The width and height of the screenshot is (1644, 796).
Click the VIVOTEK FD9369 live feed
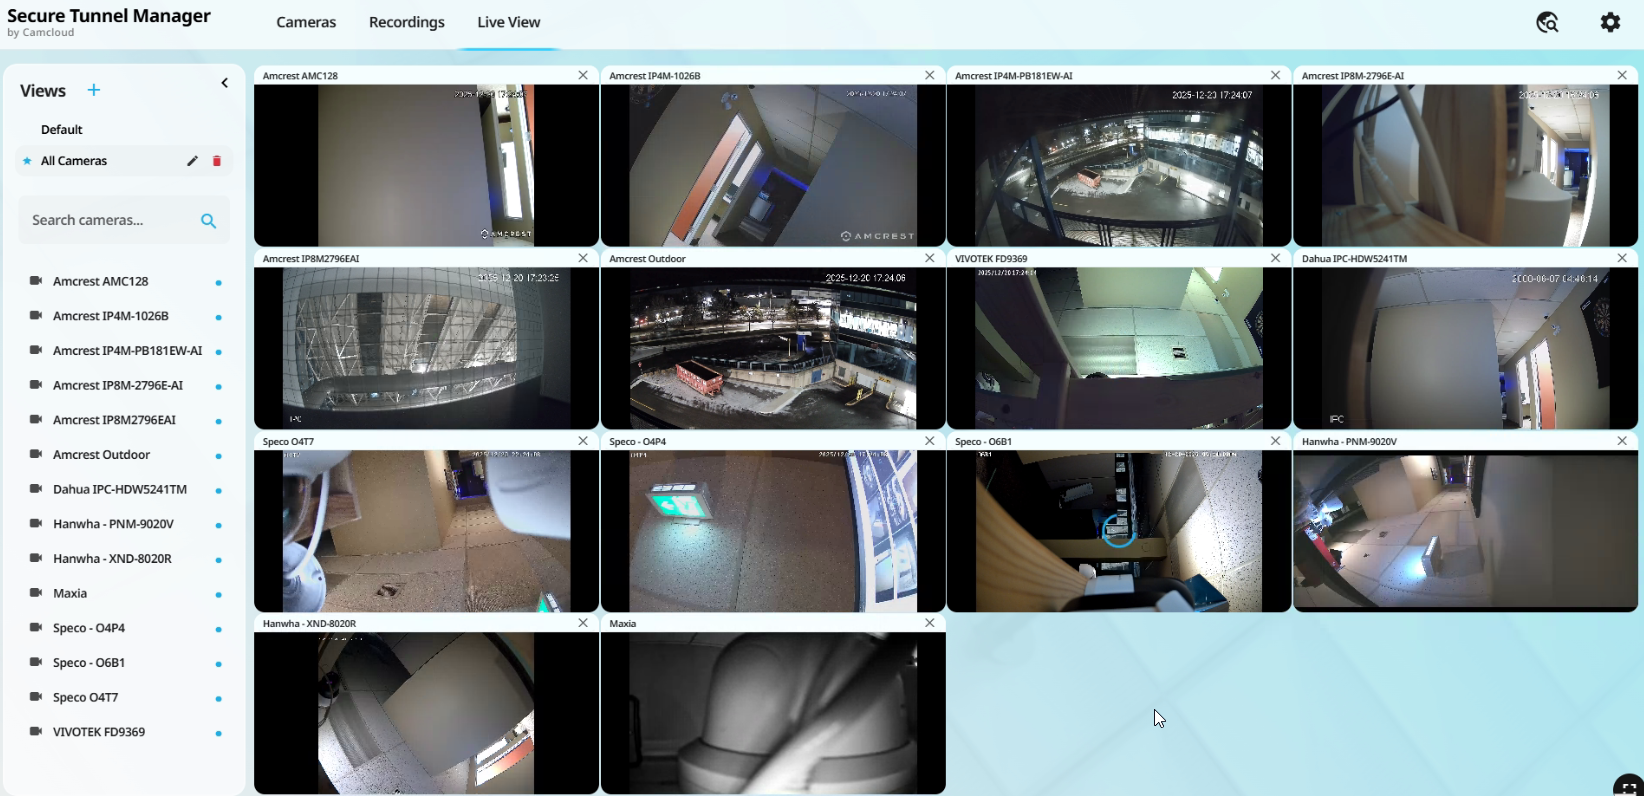[1119, 348]
